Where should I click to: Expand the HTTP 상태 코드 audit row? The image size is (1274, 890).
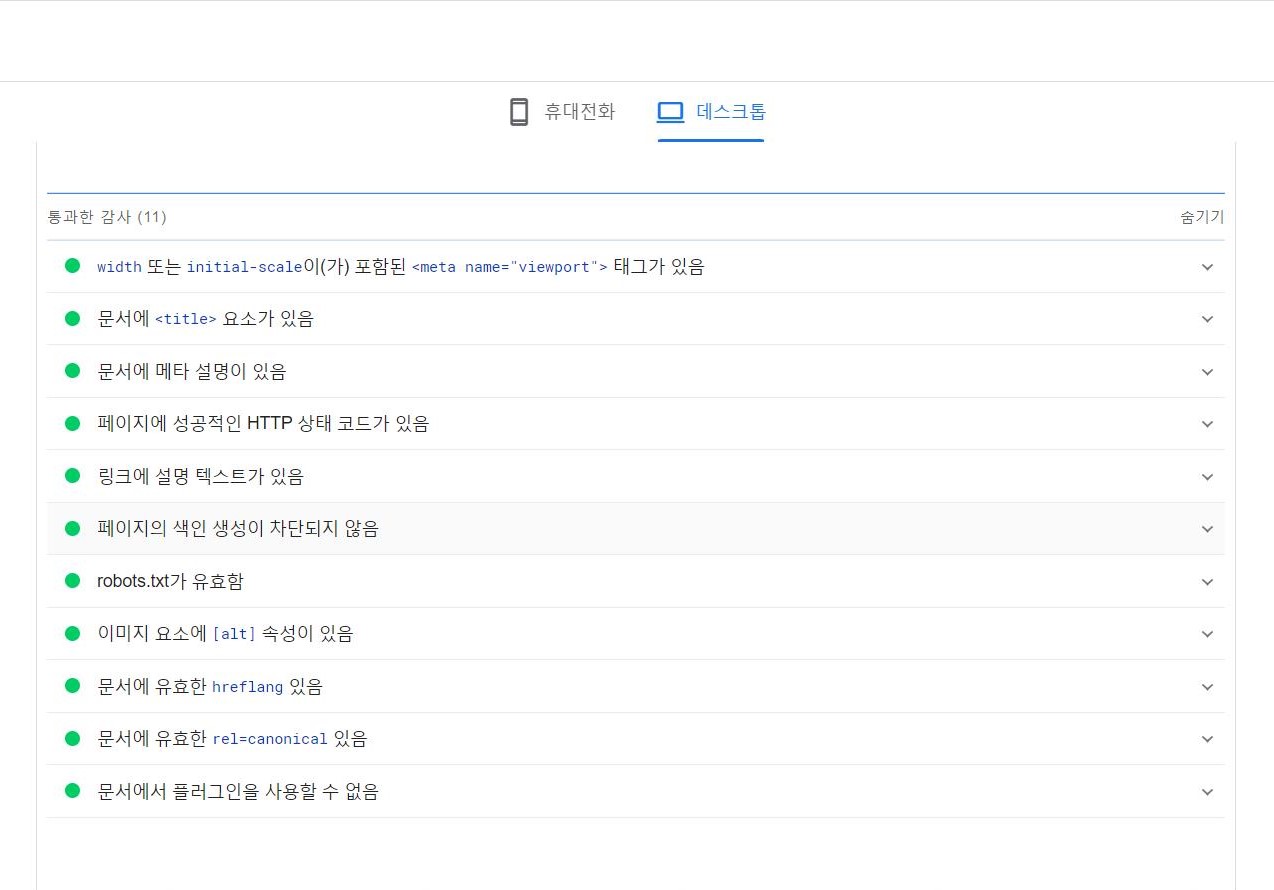(1207, 423)
